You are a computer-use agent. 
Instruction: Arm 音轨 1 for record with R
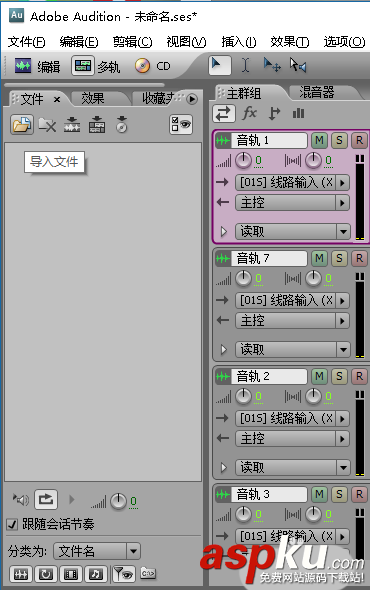tap(359, 140)
